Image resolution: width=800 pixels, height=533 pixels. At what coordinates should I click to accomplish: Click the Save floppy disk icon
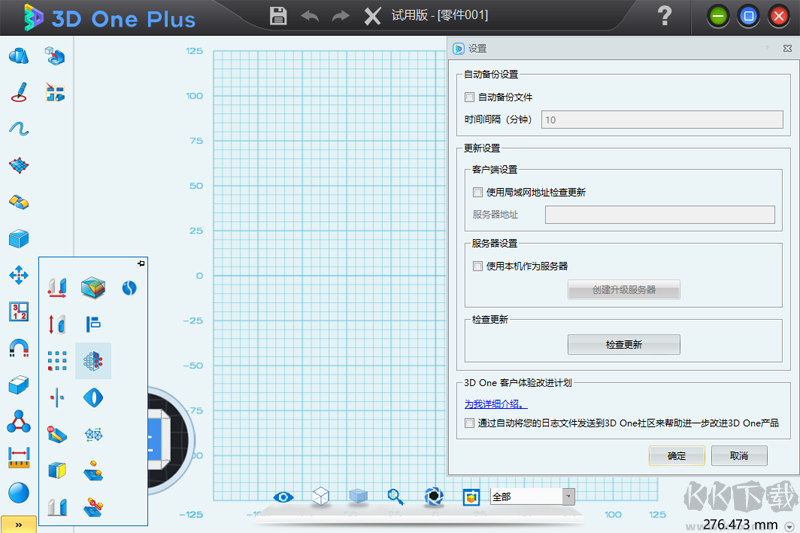coord(279,16)
